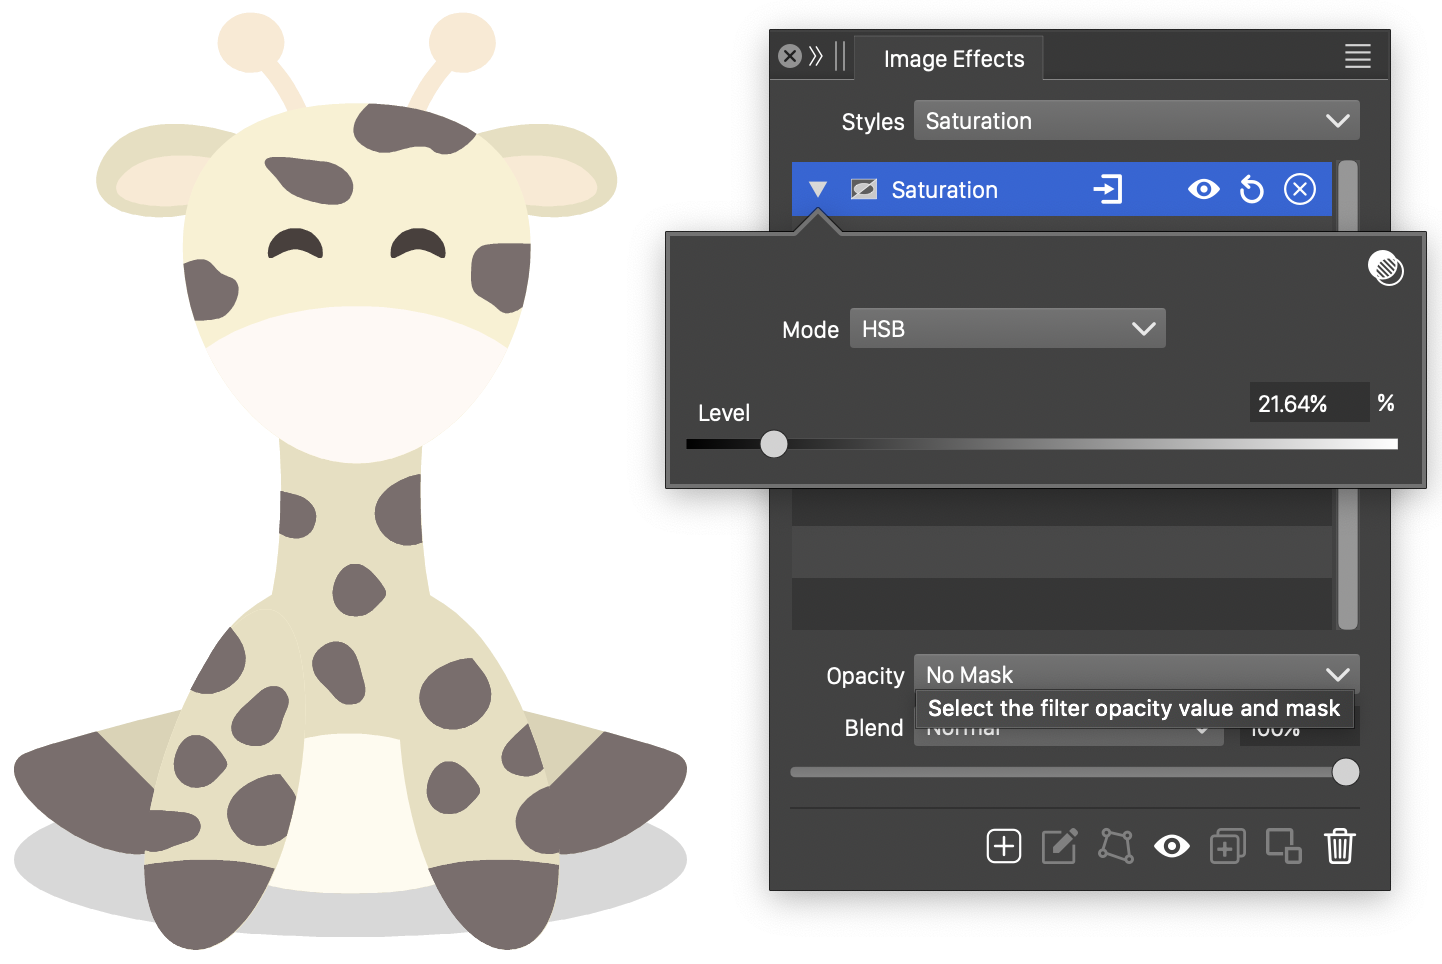The height and width of the screenshot is (964, 1442).
Task: Toggle visibility of the Saturation filter
Action: point(1203,189)
